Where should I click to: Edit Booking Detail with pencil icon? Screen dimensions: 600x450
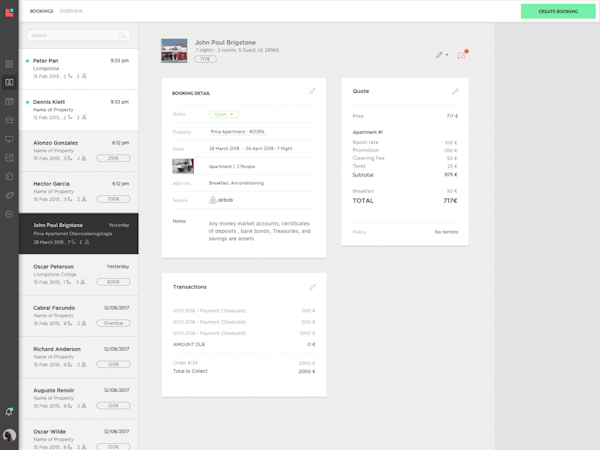(312, 92)
